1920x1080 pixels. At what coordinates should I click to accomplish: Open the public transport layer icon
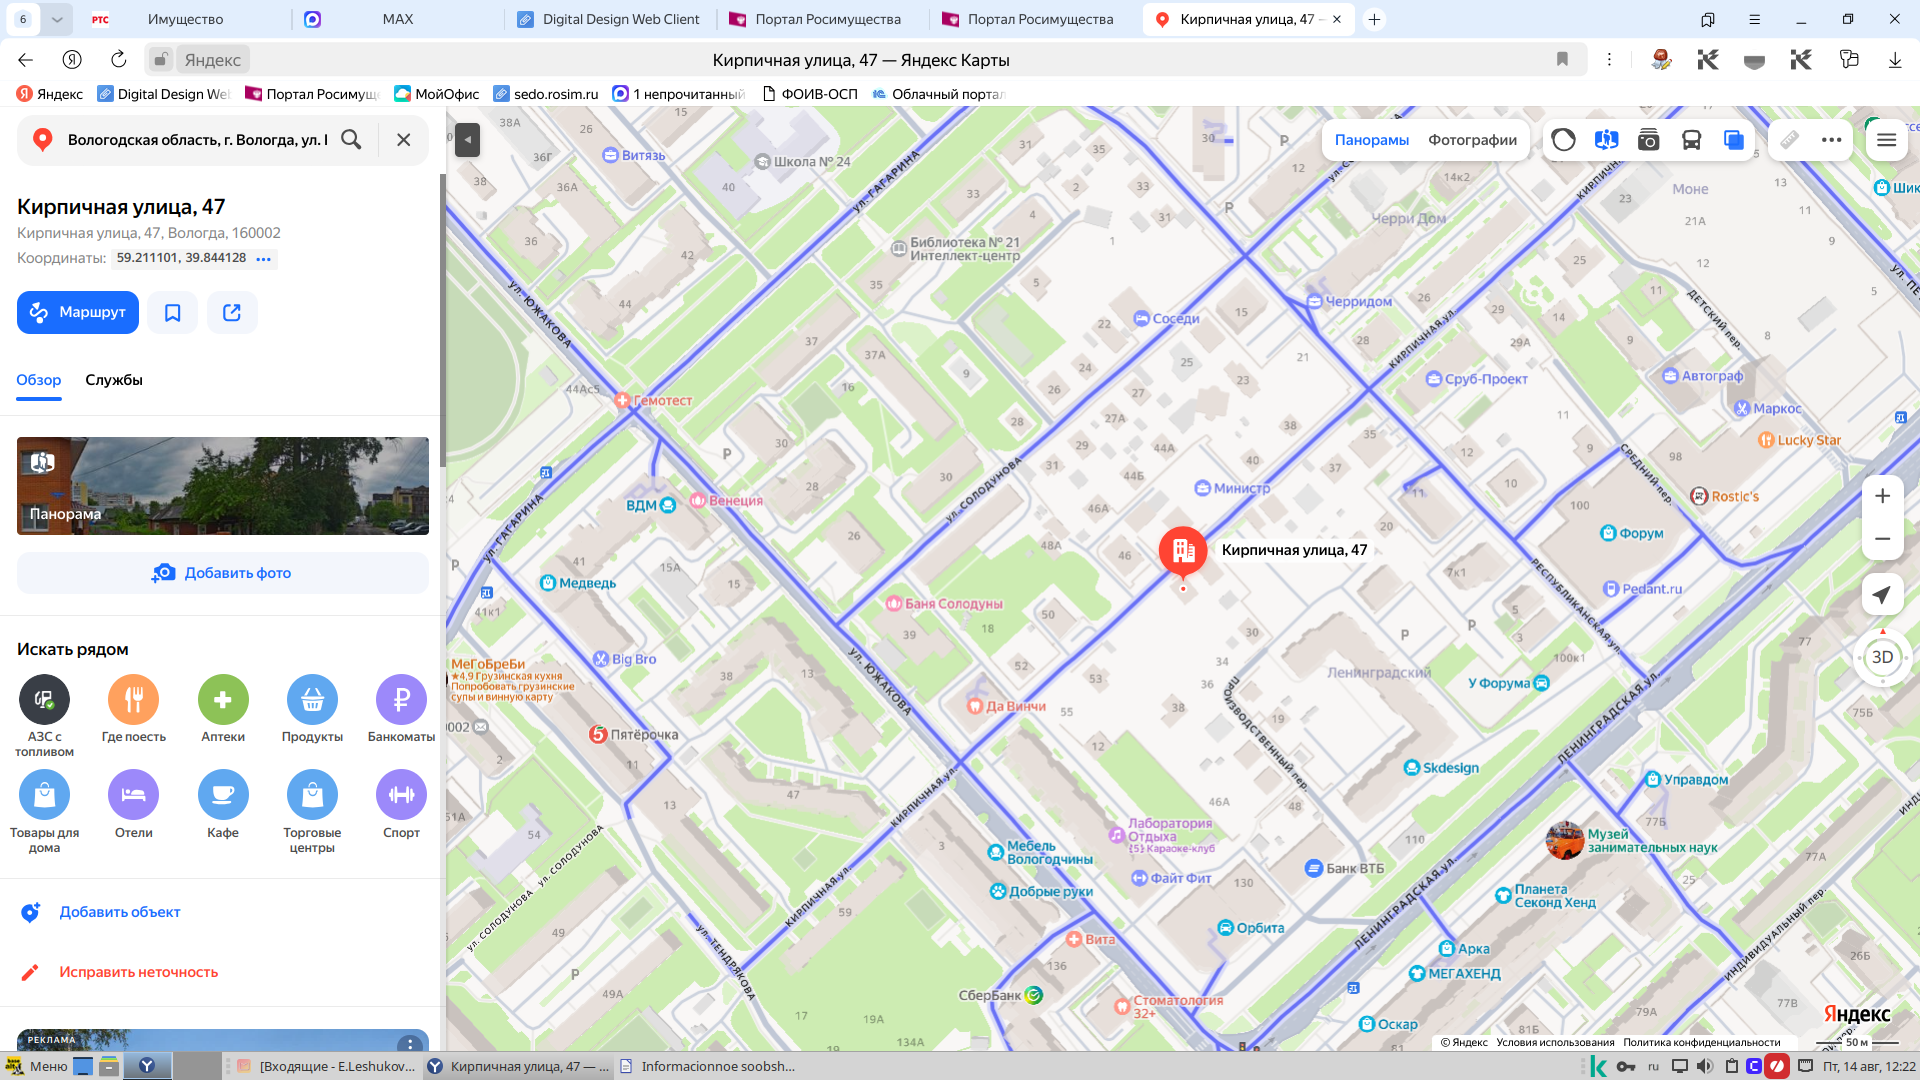pyautogui.click(x=1692, y=140)
